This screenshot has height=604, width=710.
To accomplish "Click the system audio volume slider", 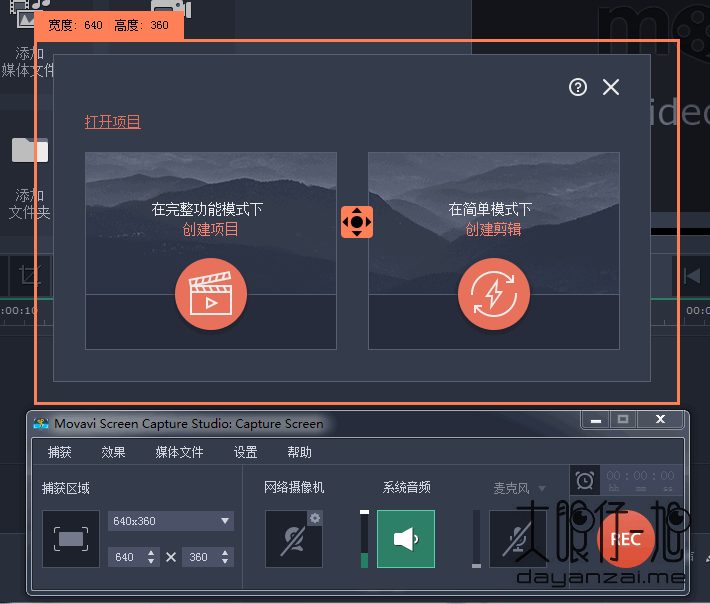I will (x=365, y=540).
